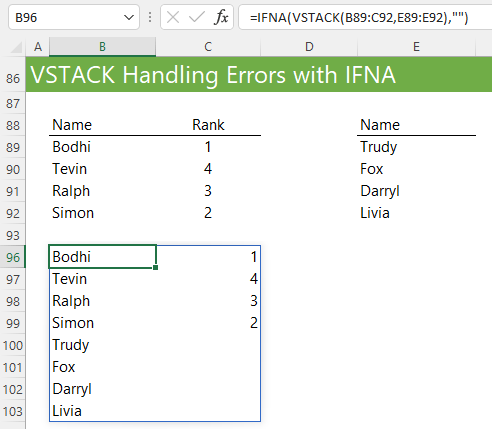Select column D header
This screenshot has height=429, width=492.
(309, 47)
